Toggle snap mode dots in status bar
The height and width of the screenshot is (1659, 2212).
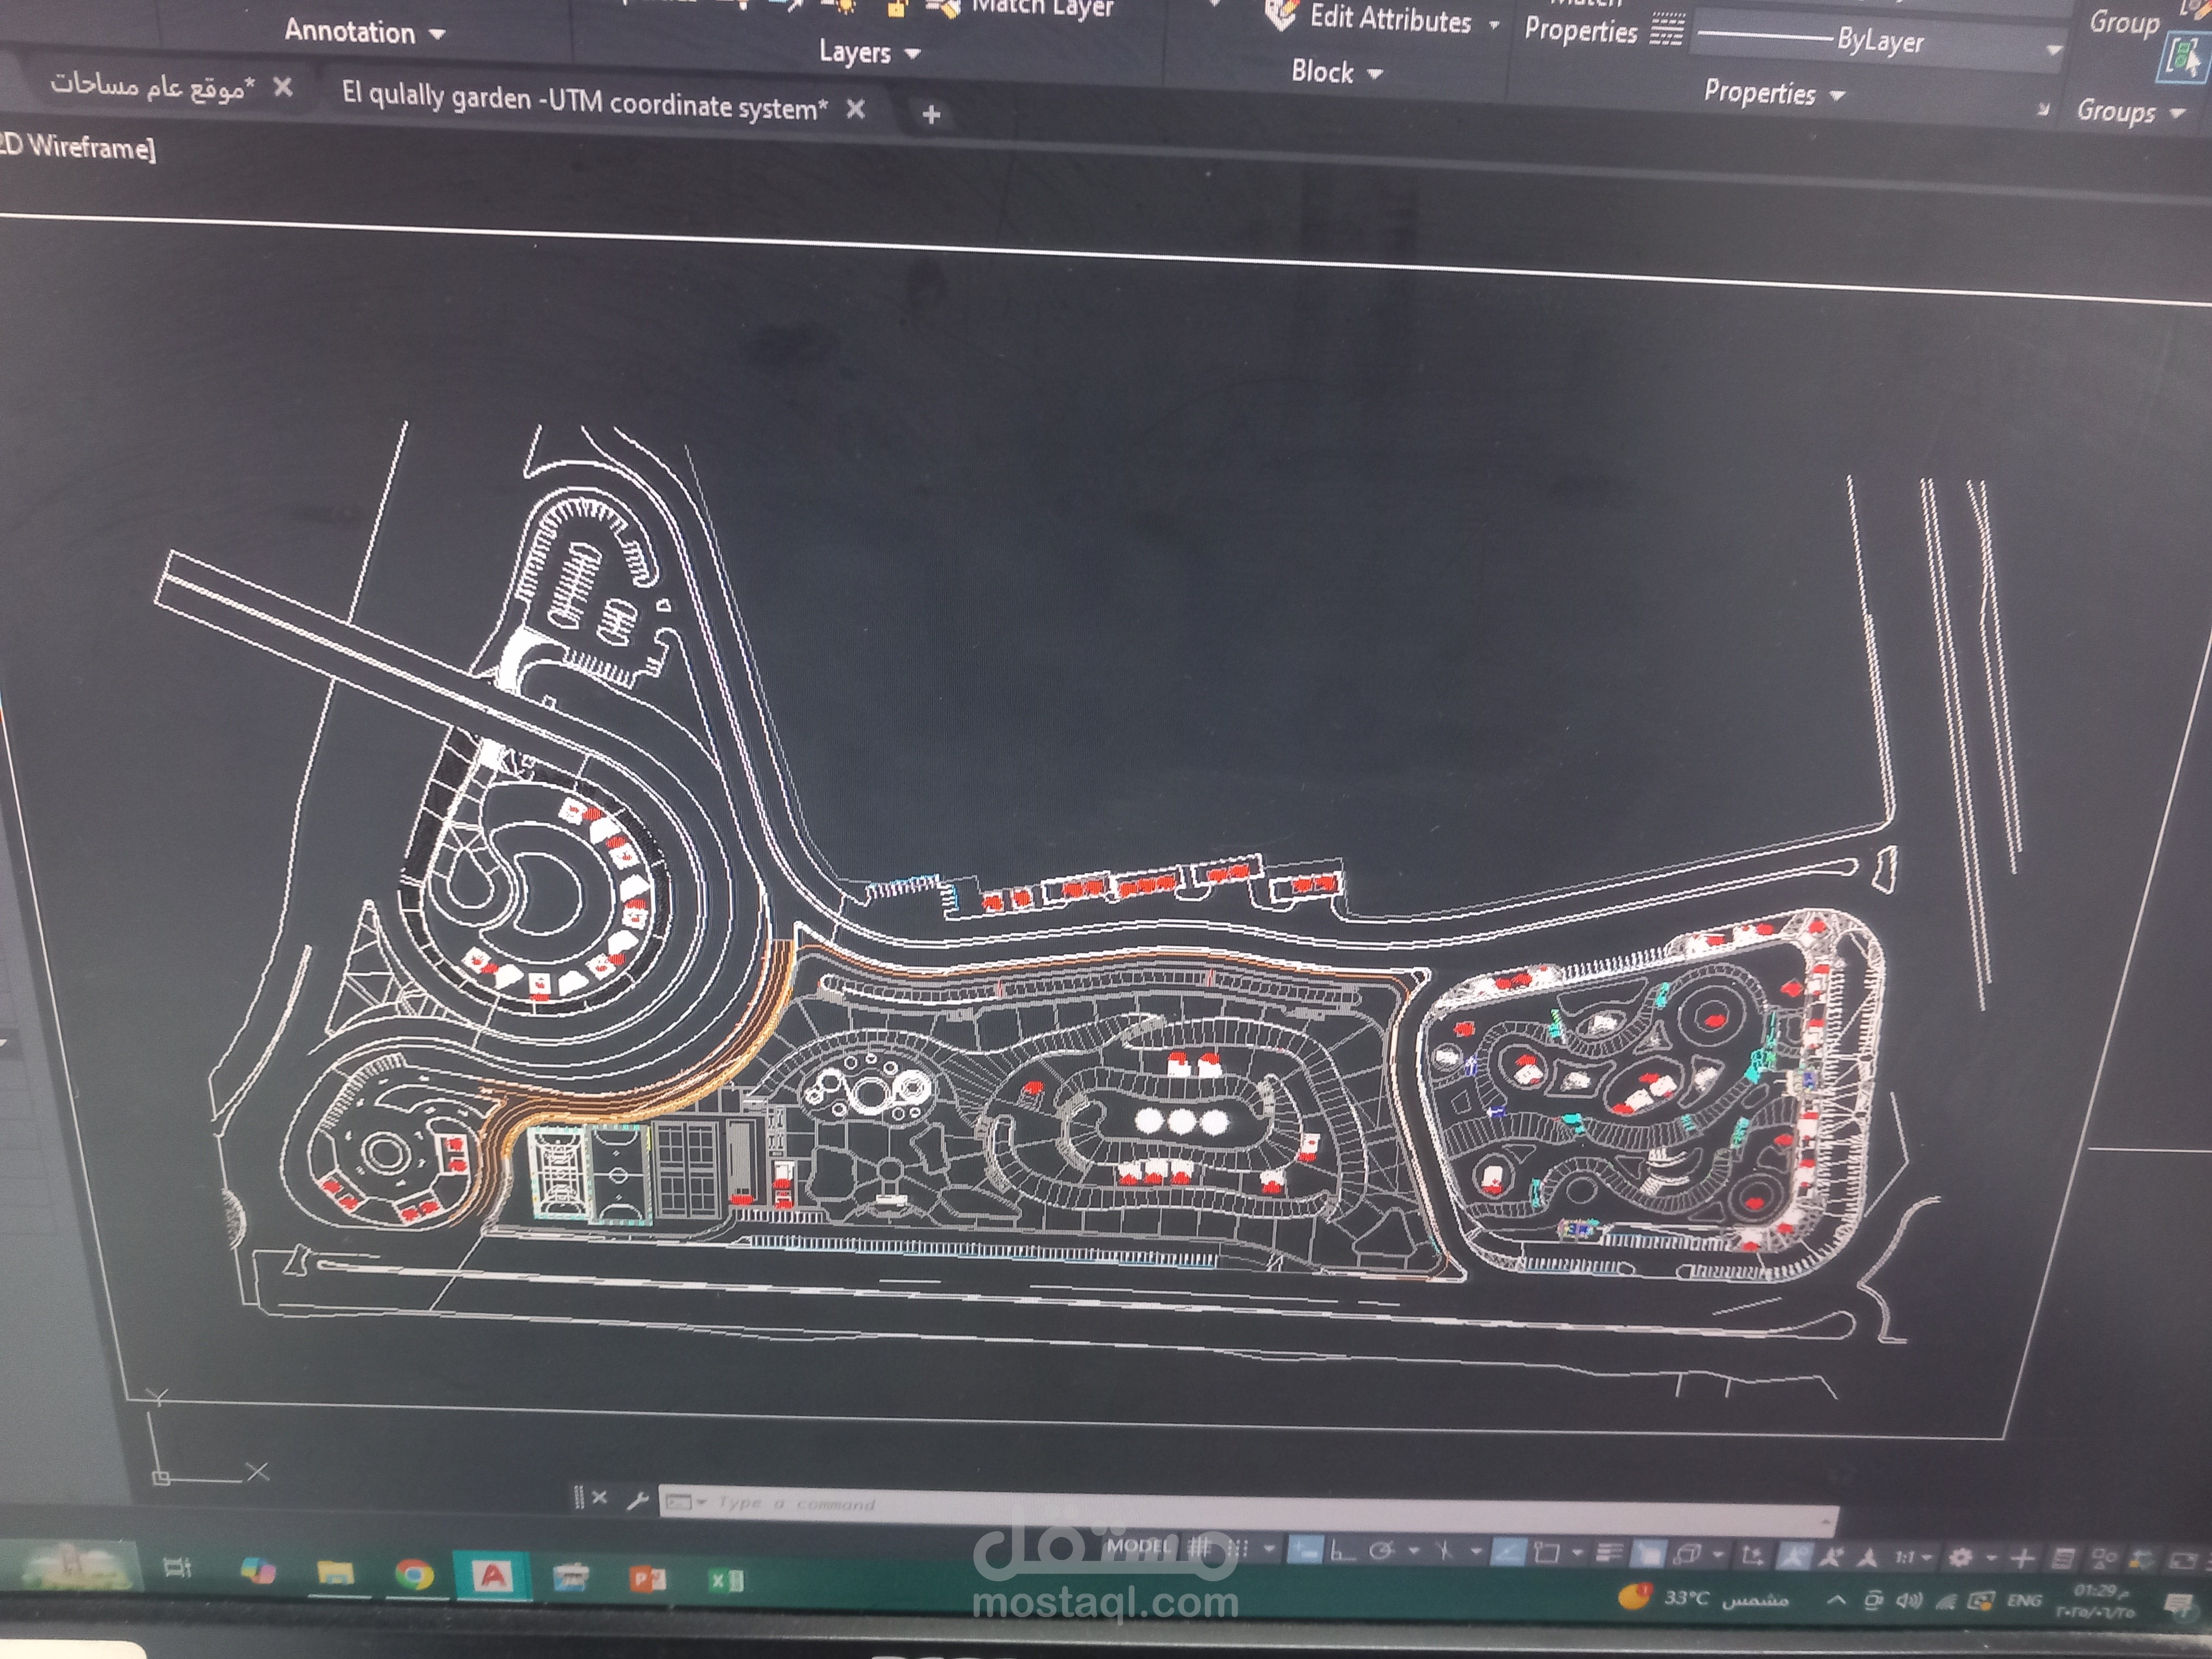point(1239,1549)
